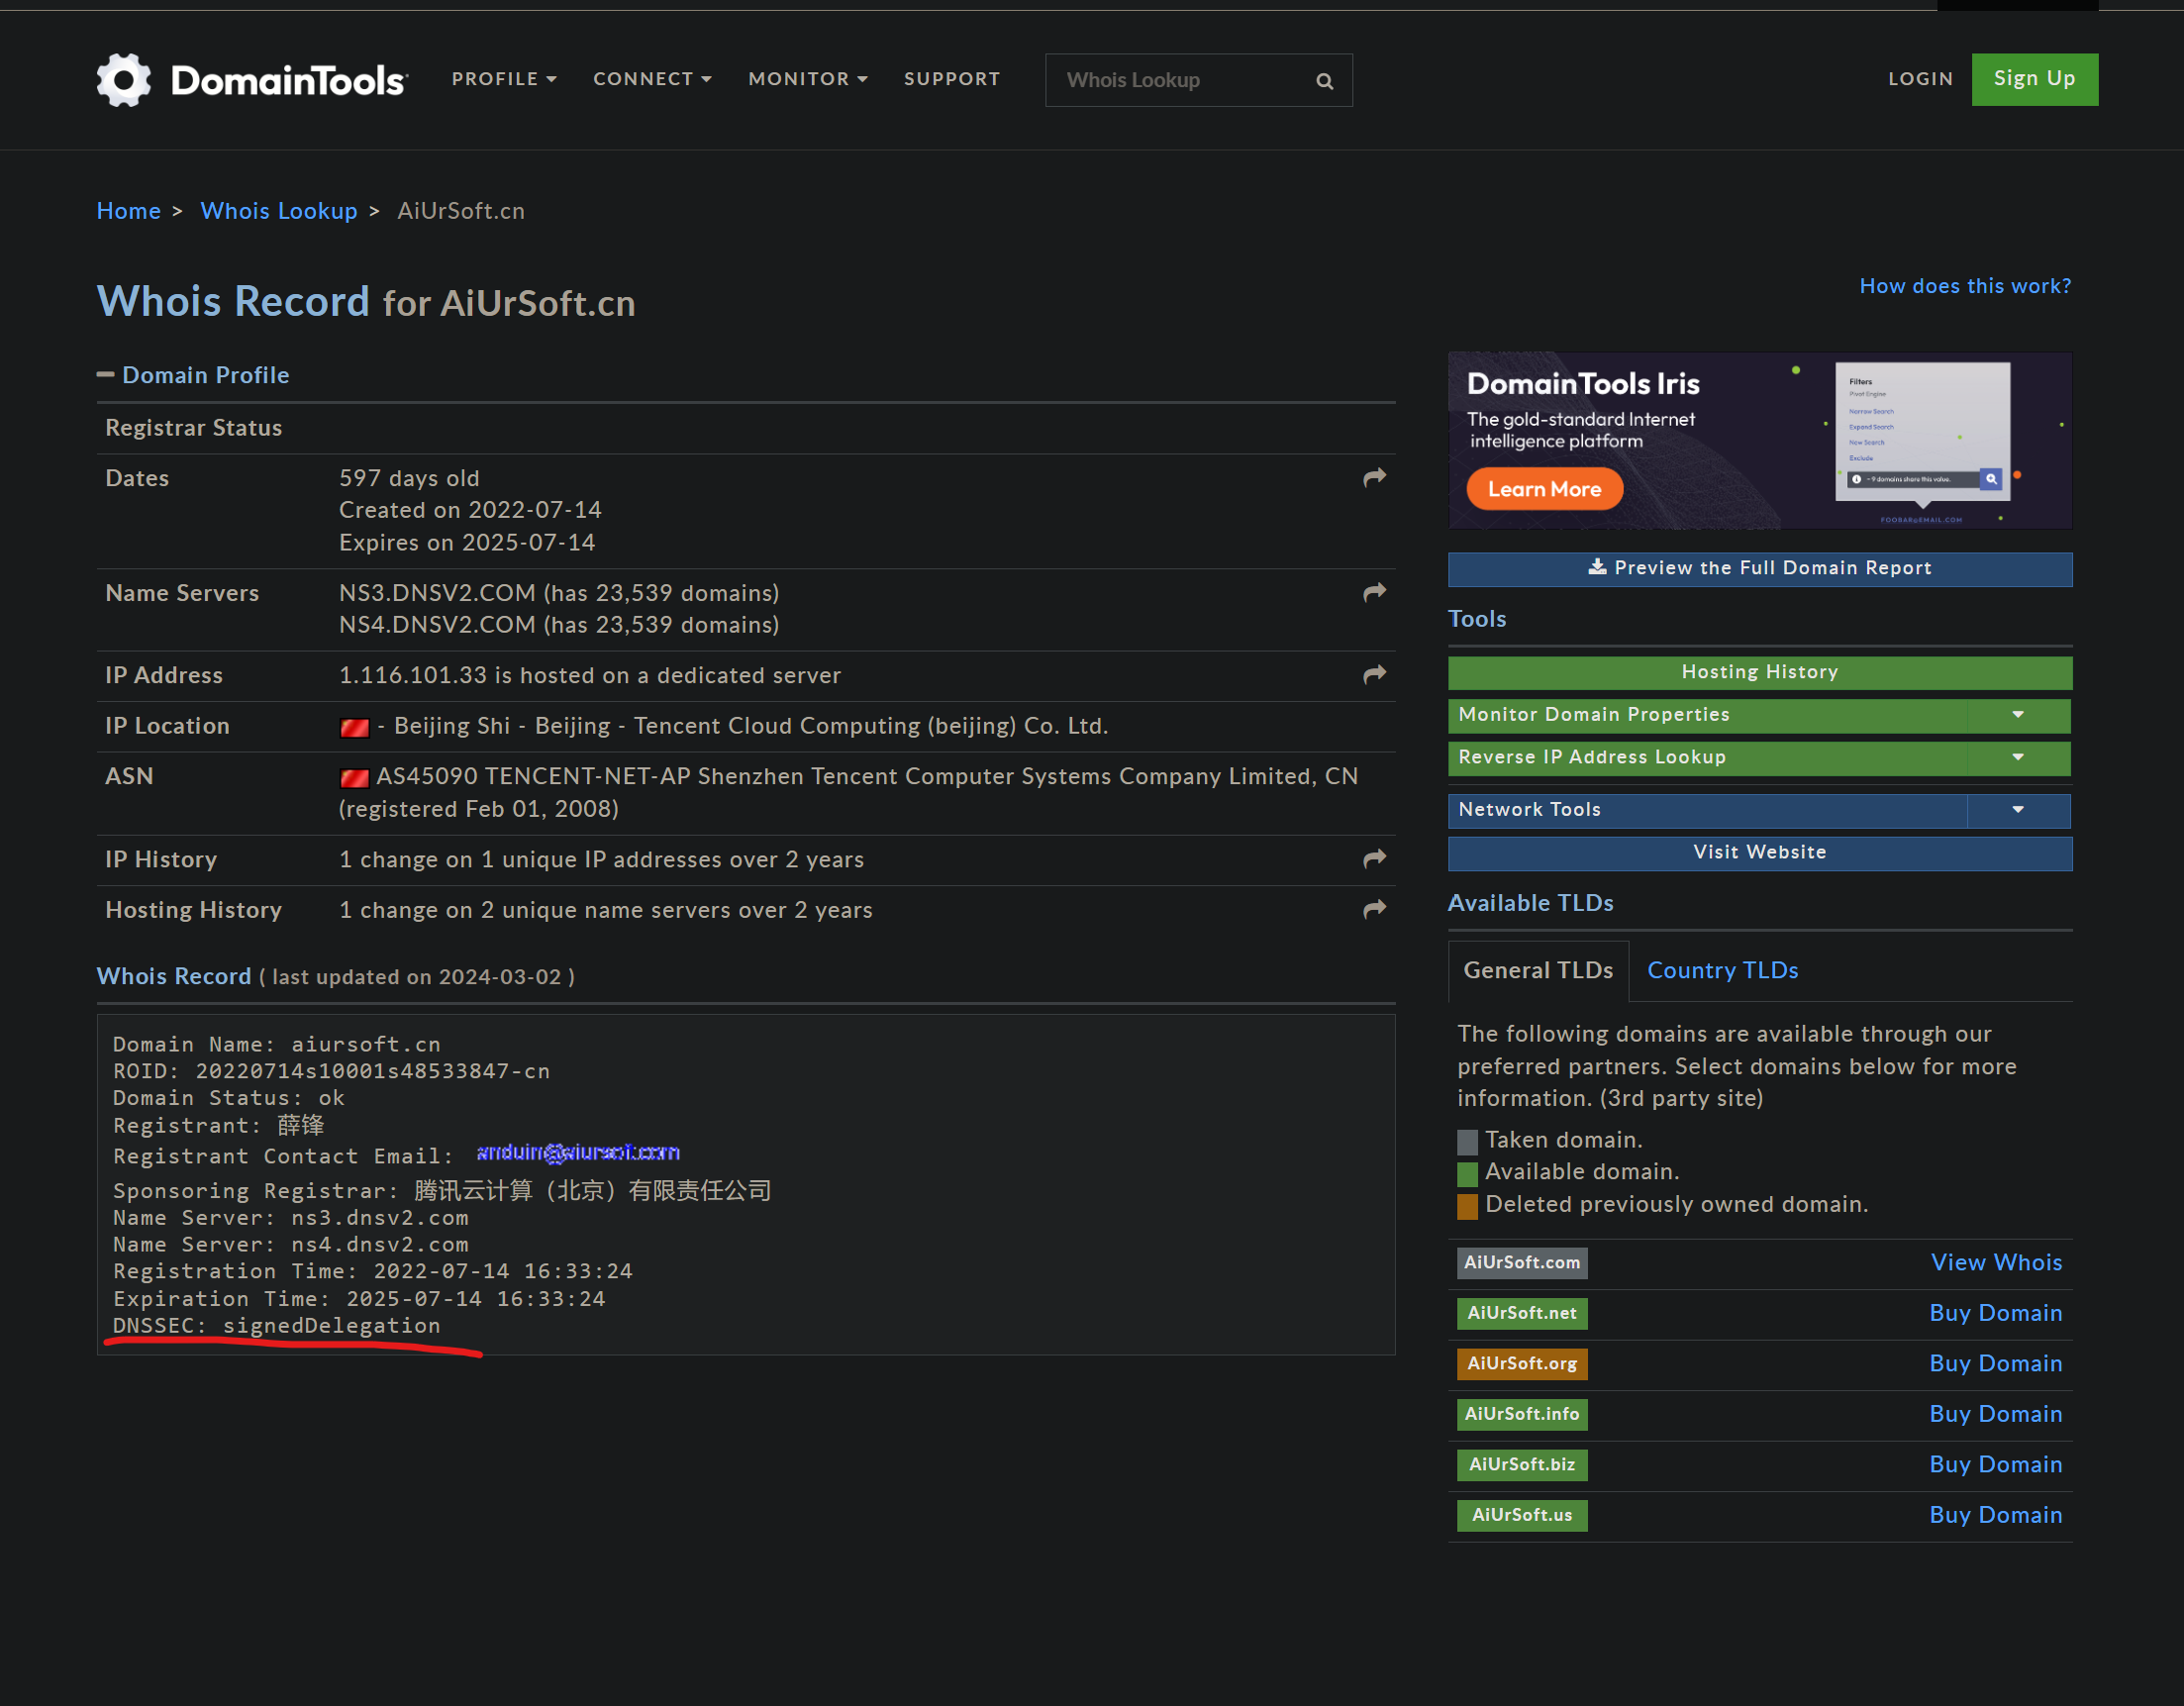This screenshot has height=1706, width=2184.
Task: Click the DomainTools gear logo
Action: click(124, 79)
